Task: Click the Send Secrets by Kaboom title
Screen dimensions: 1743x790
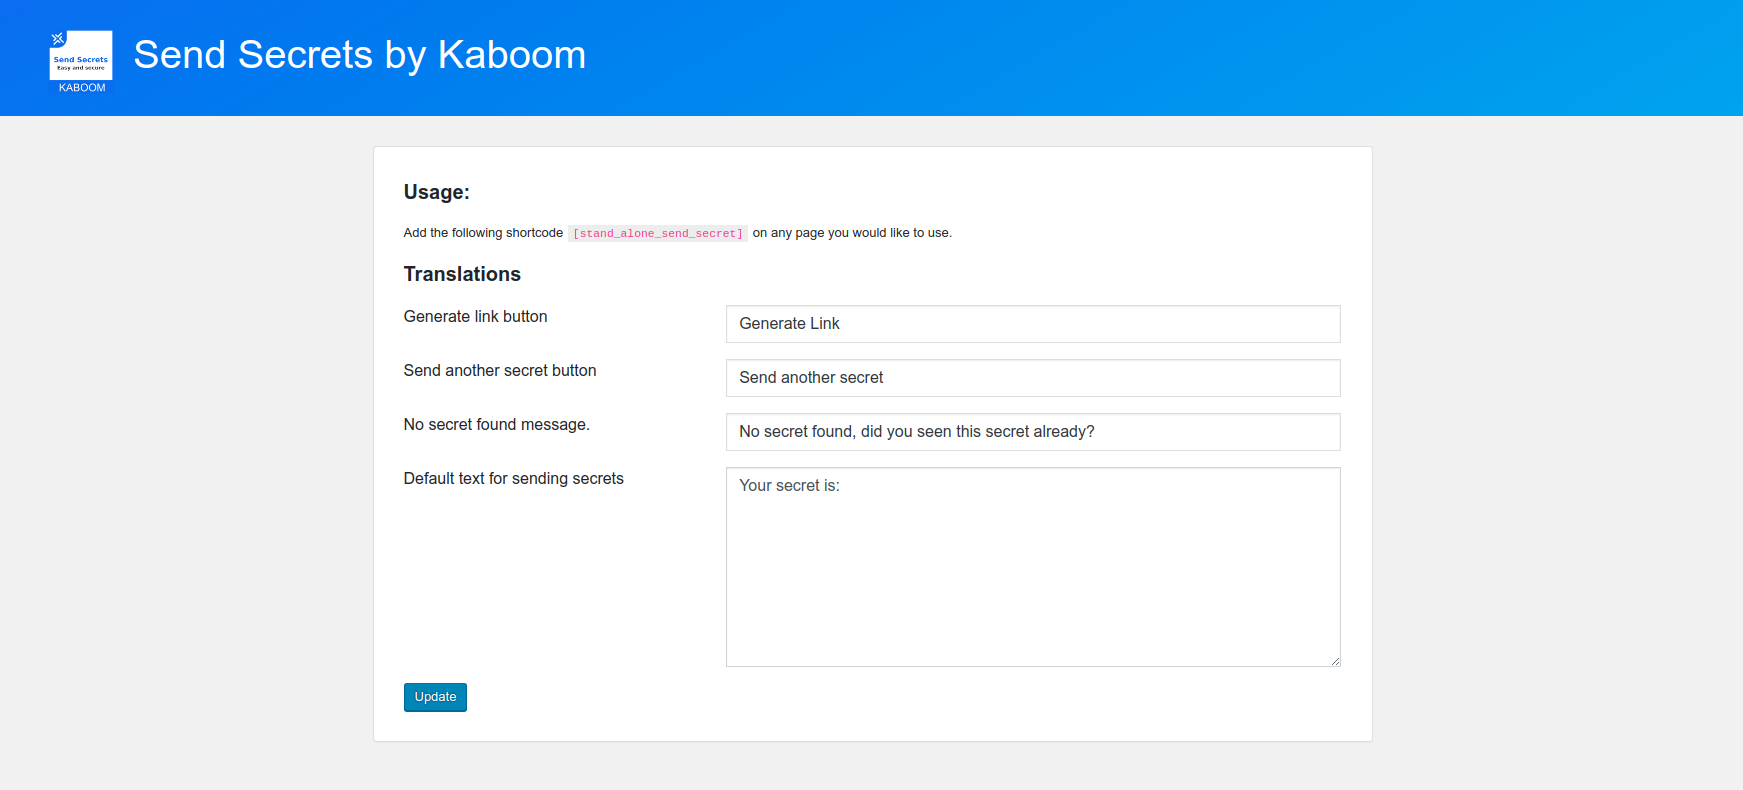Action: coord(360,55)
